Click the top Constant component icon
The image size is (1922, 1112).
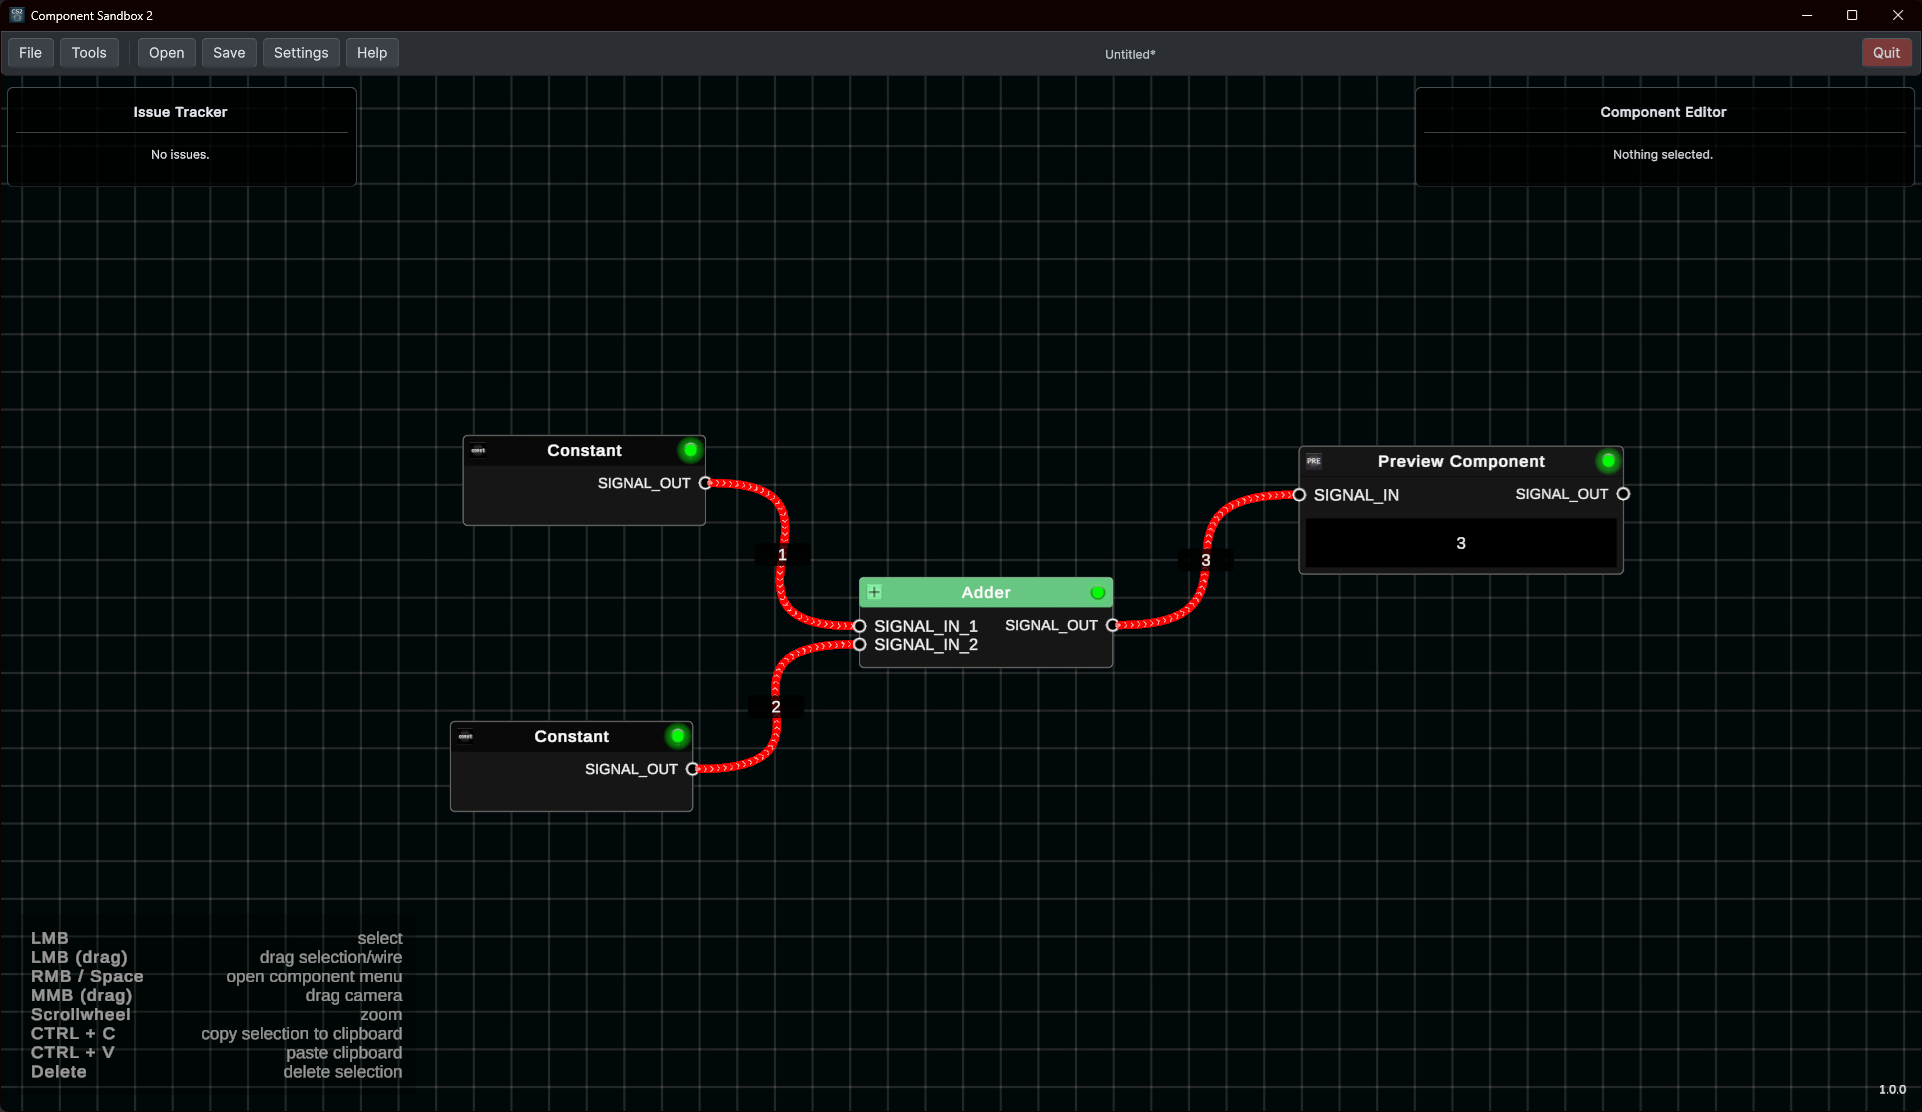click(478, 451)
